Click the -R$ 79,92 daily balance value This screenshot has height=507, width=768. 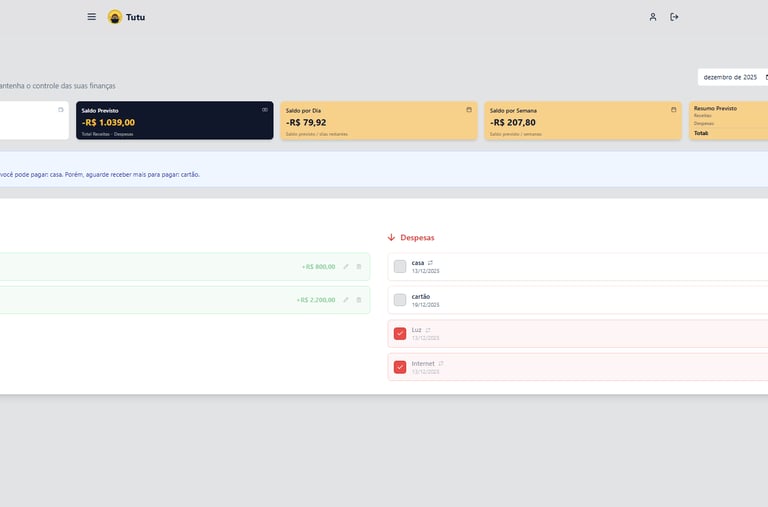tap(306, 122)
